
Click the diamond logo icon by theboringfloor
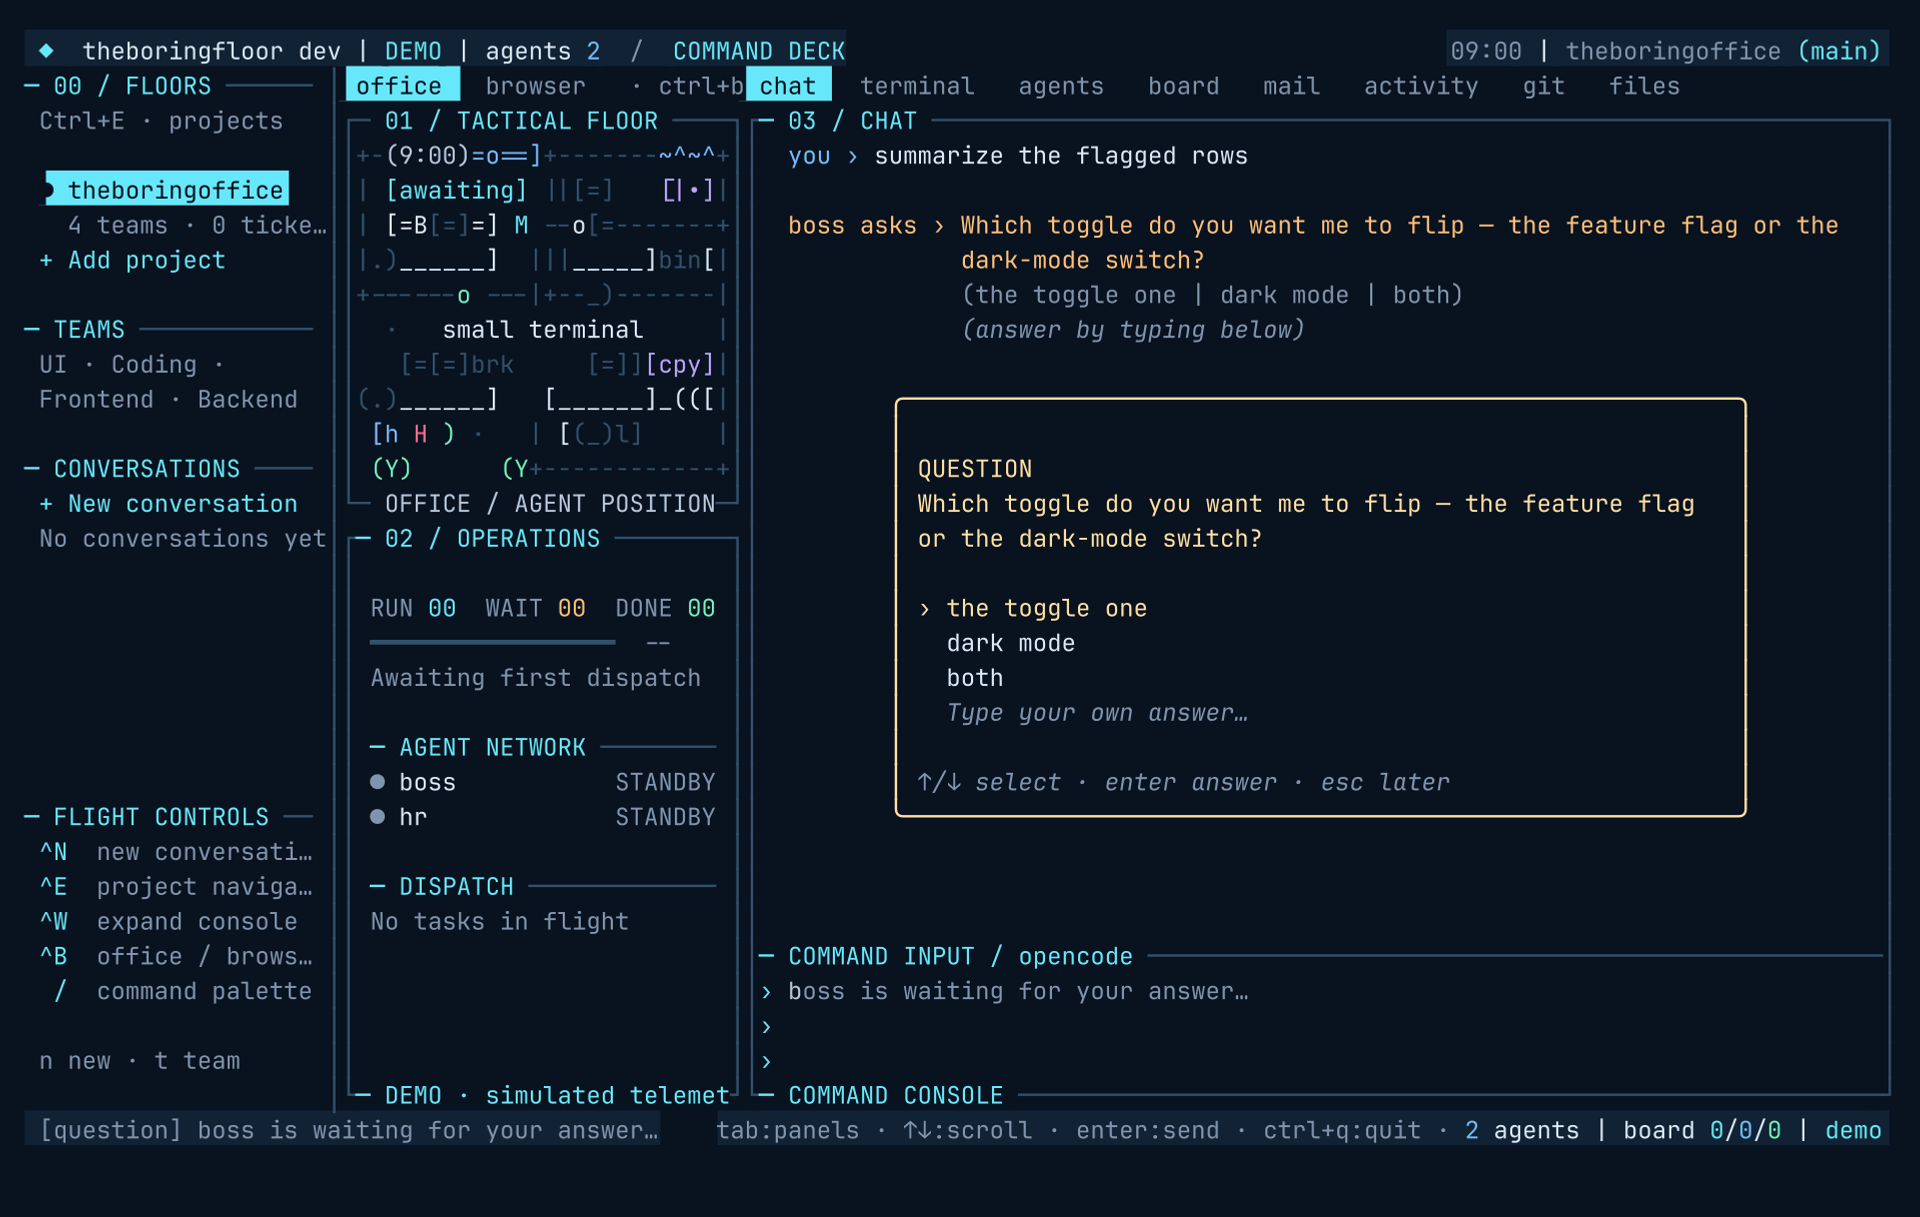tap(46, 51)
